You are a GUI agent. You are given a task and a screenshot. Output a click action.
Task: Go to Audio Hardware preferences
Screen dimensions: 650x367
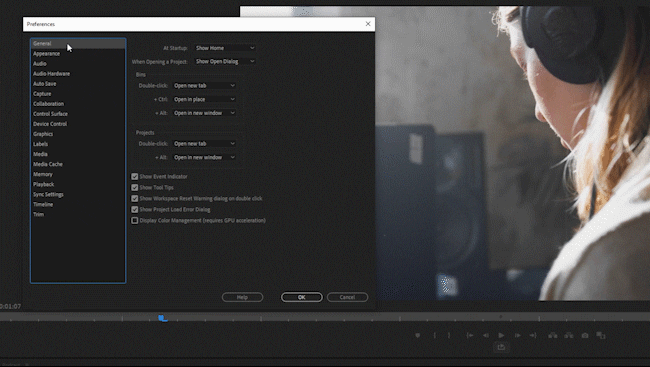[x=78, y=74]
